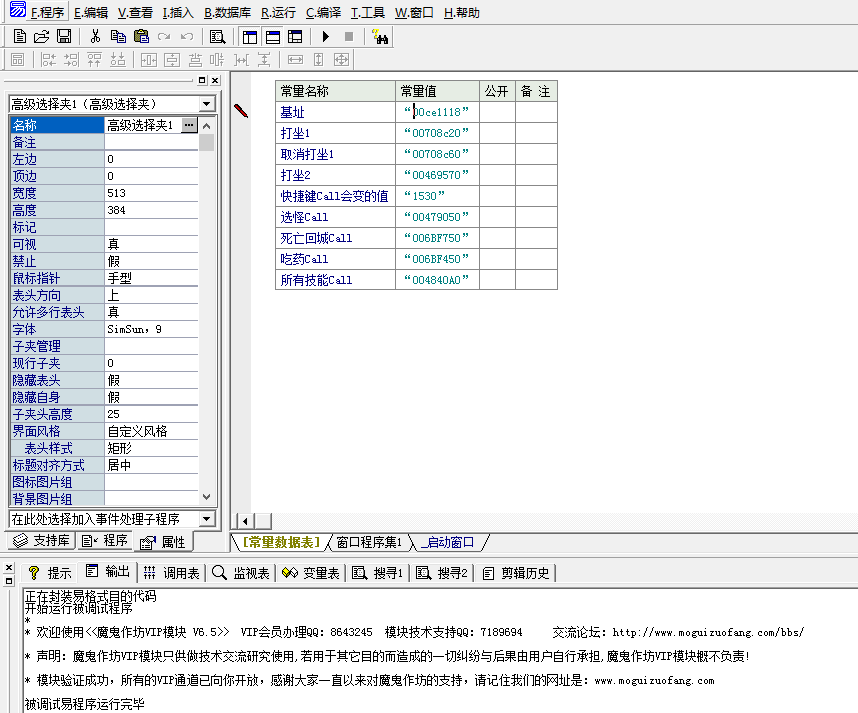Click the Cut scissors icon

(95, 37)
